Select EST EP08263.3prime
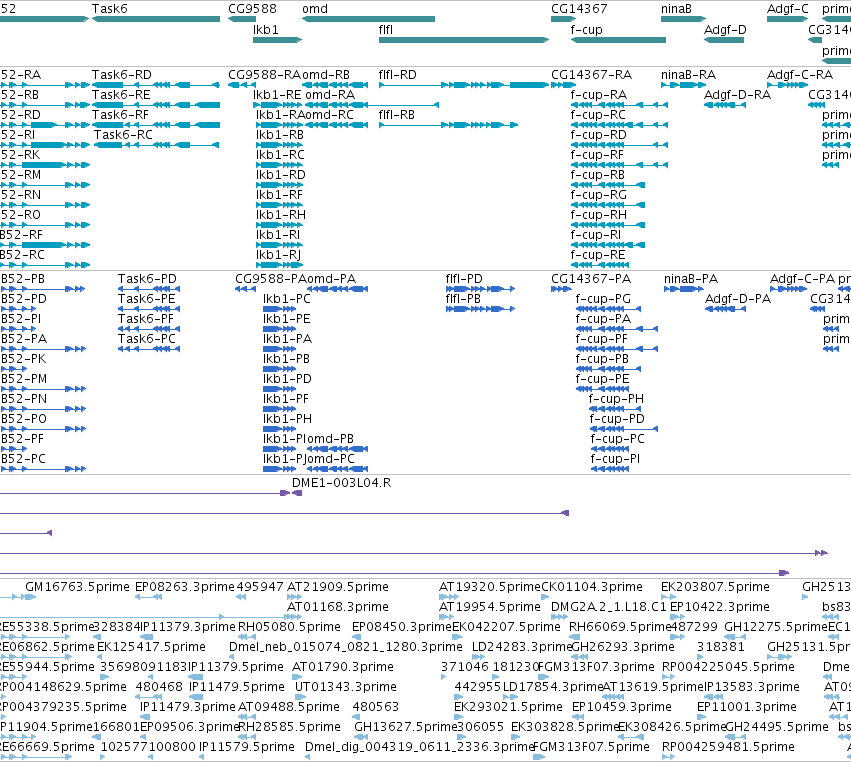The height and width of the screenshot is (762, 851). 185,587
